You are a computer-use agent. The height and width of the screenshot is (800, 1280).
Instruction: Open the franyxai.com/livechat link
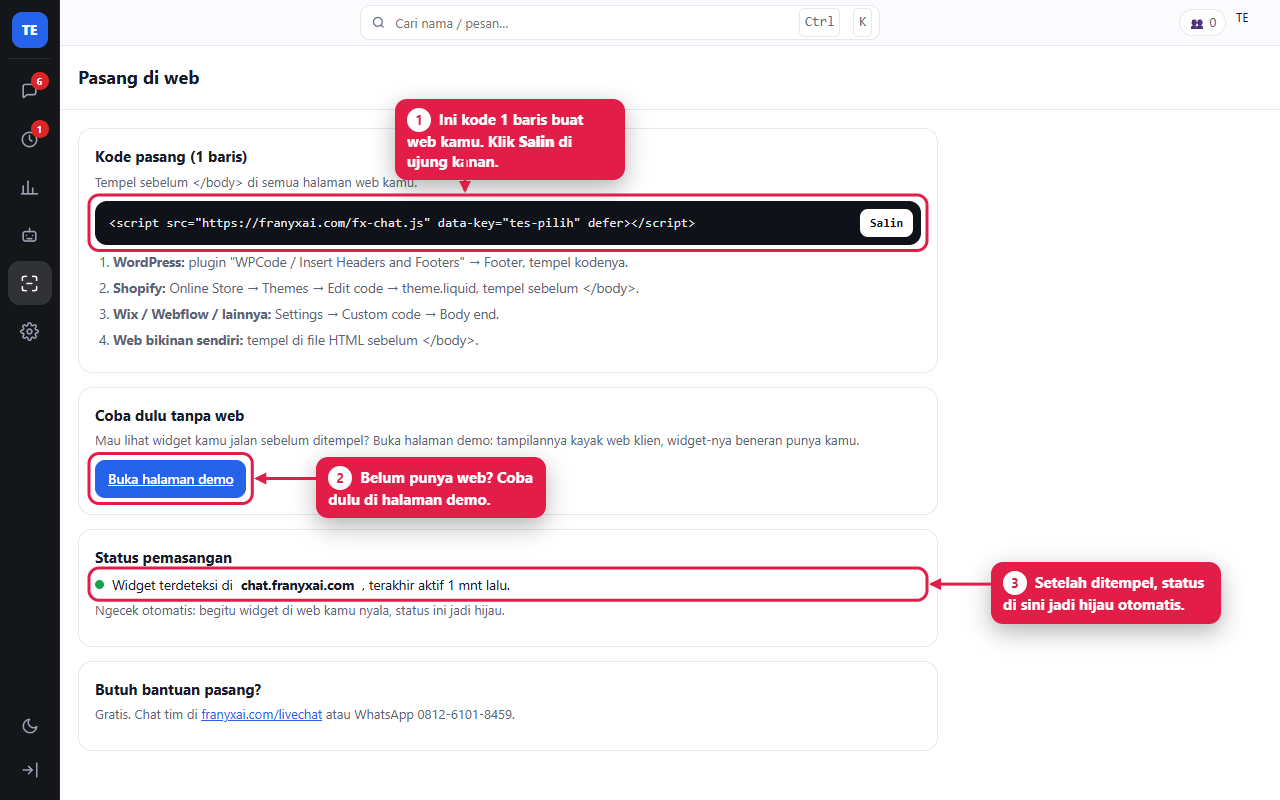coord(262,715)
